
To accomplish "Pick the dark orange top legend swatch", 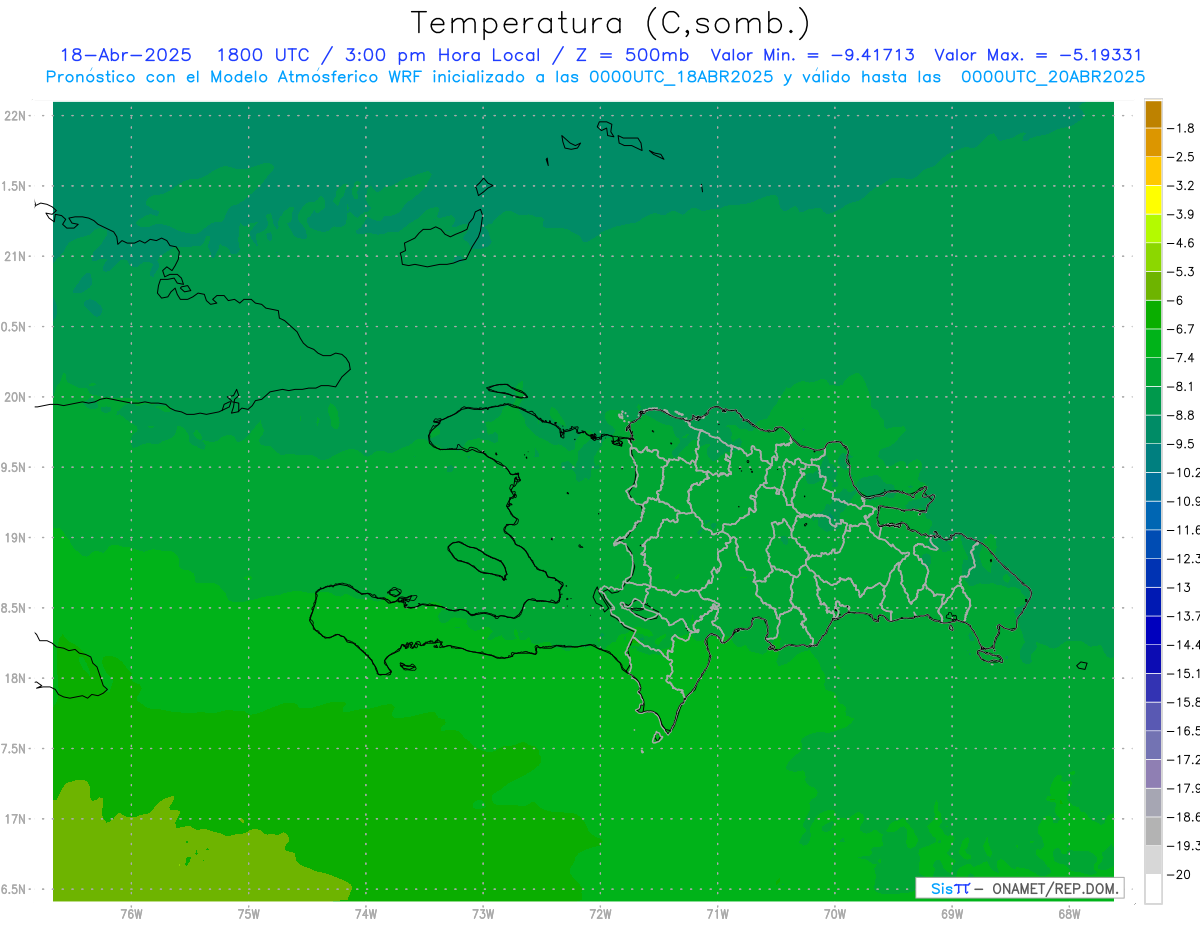I will click(1153, 115).
